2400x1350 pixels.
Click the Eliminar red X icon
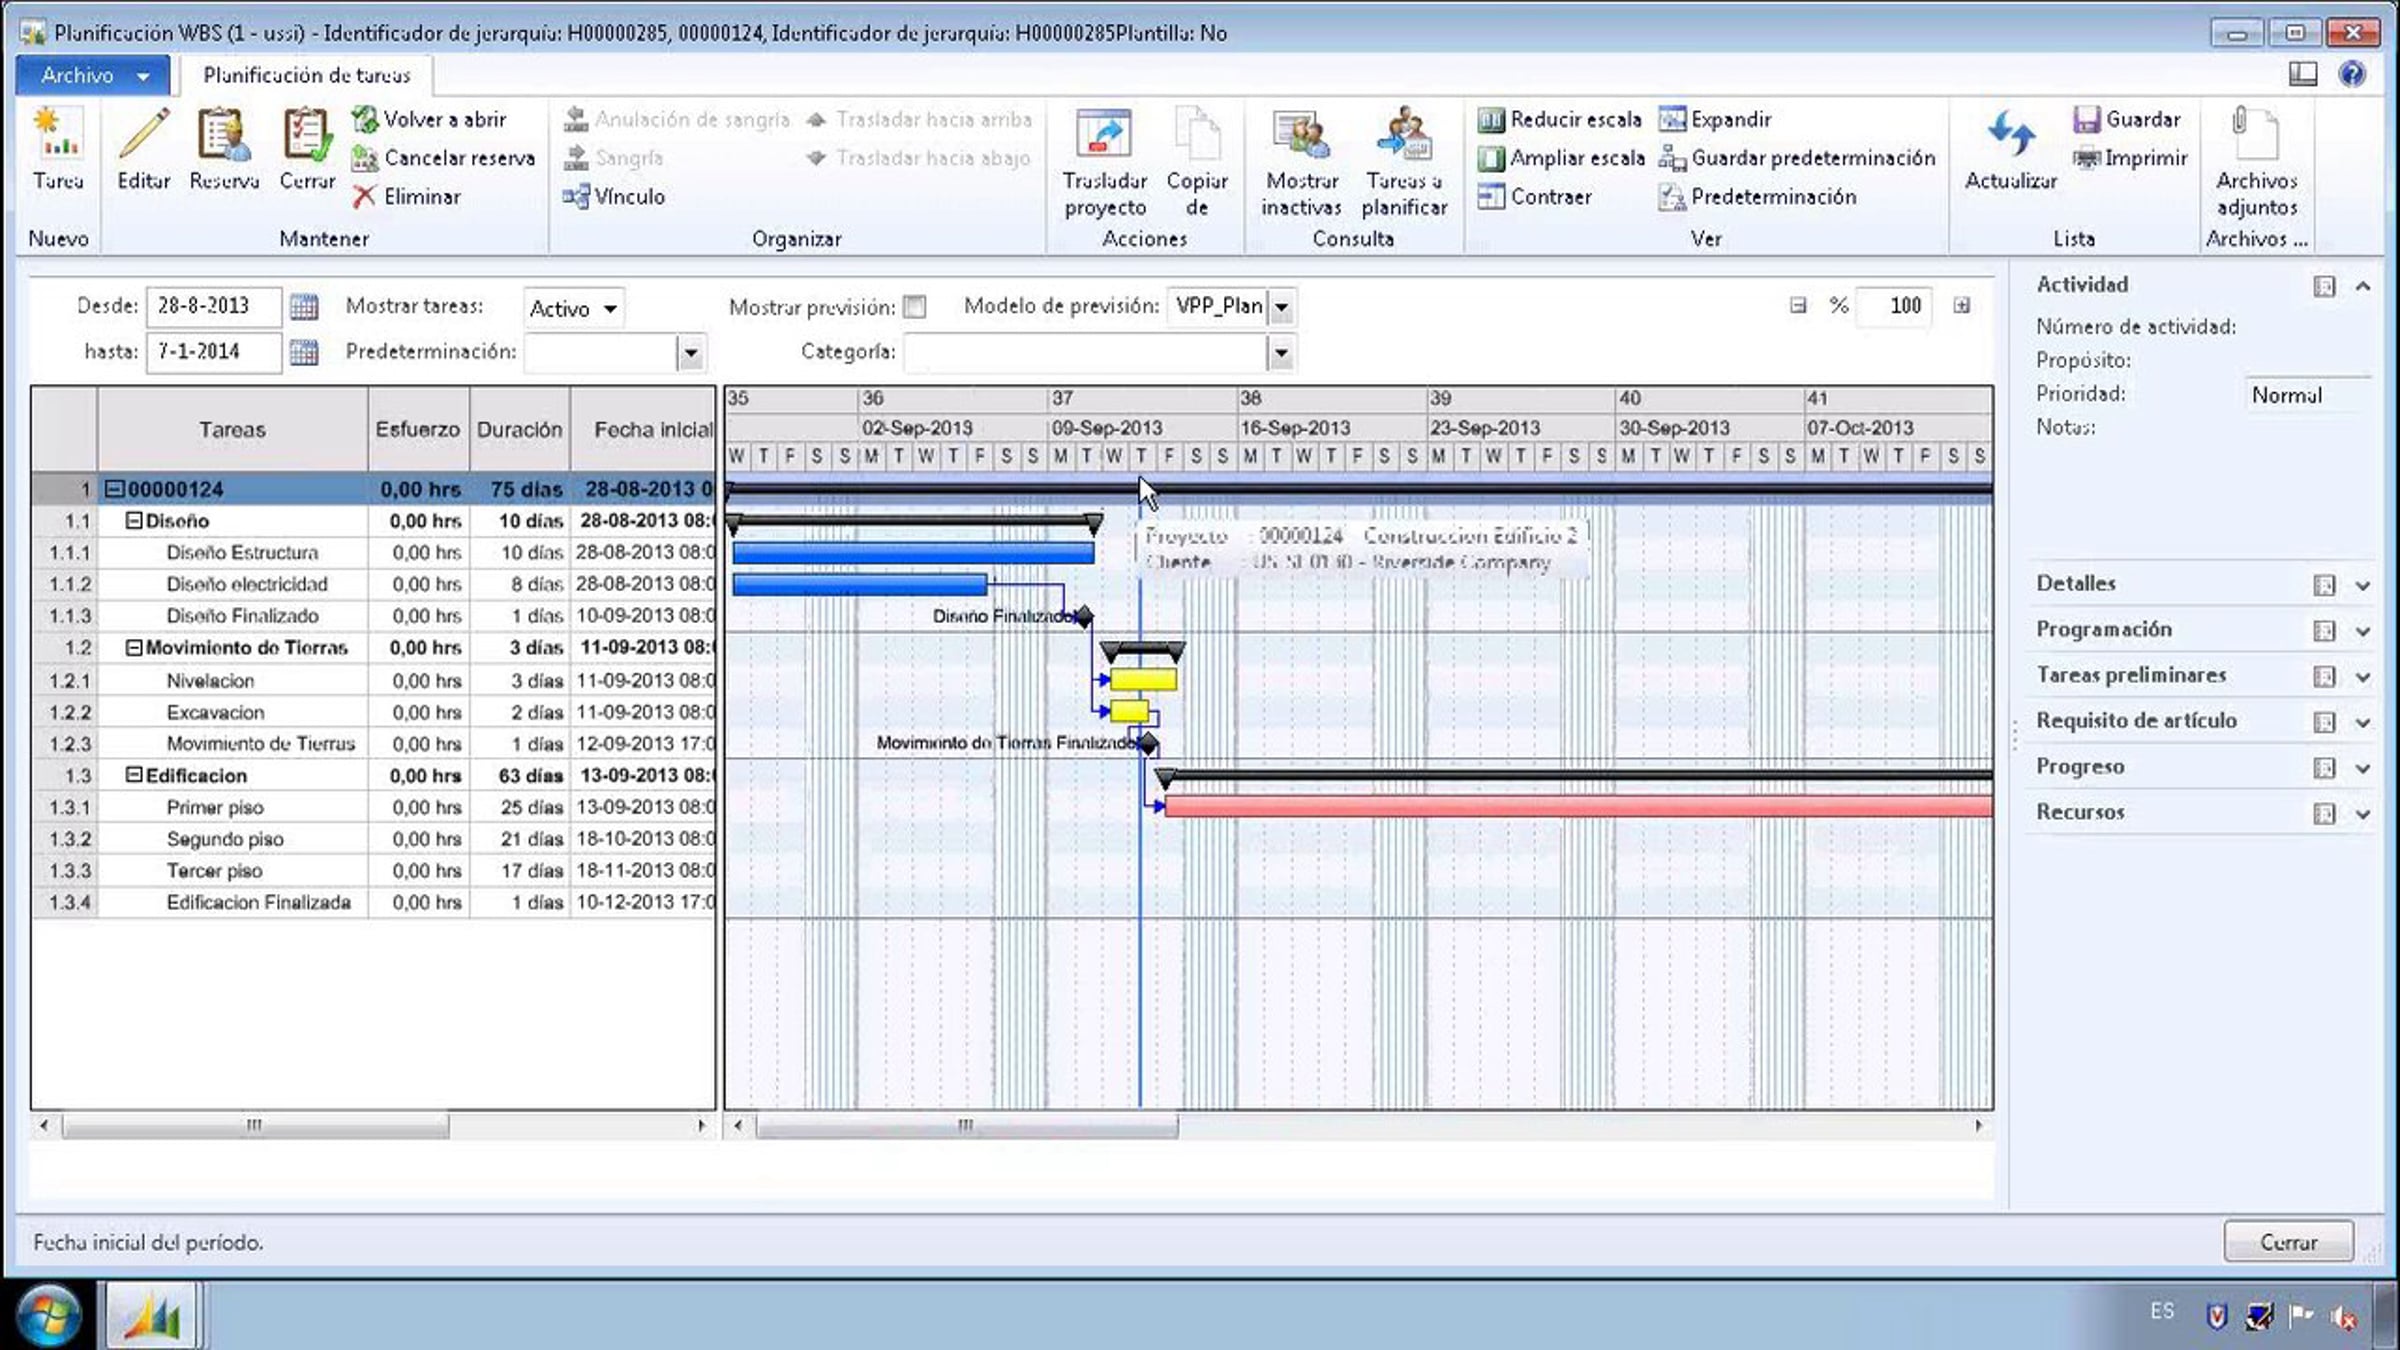(364, 197)
